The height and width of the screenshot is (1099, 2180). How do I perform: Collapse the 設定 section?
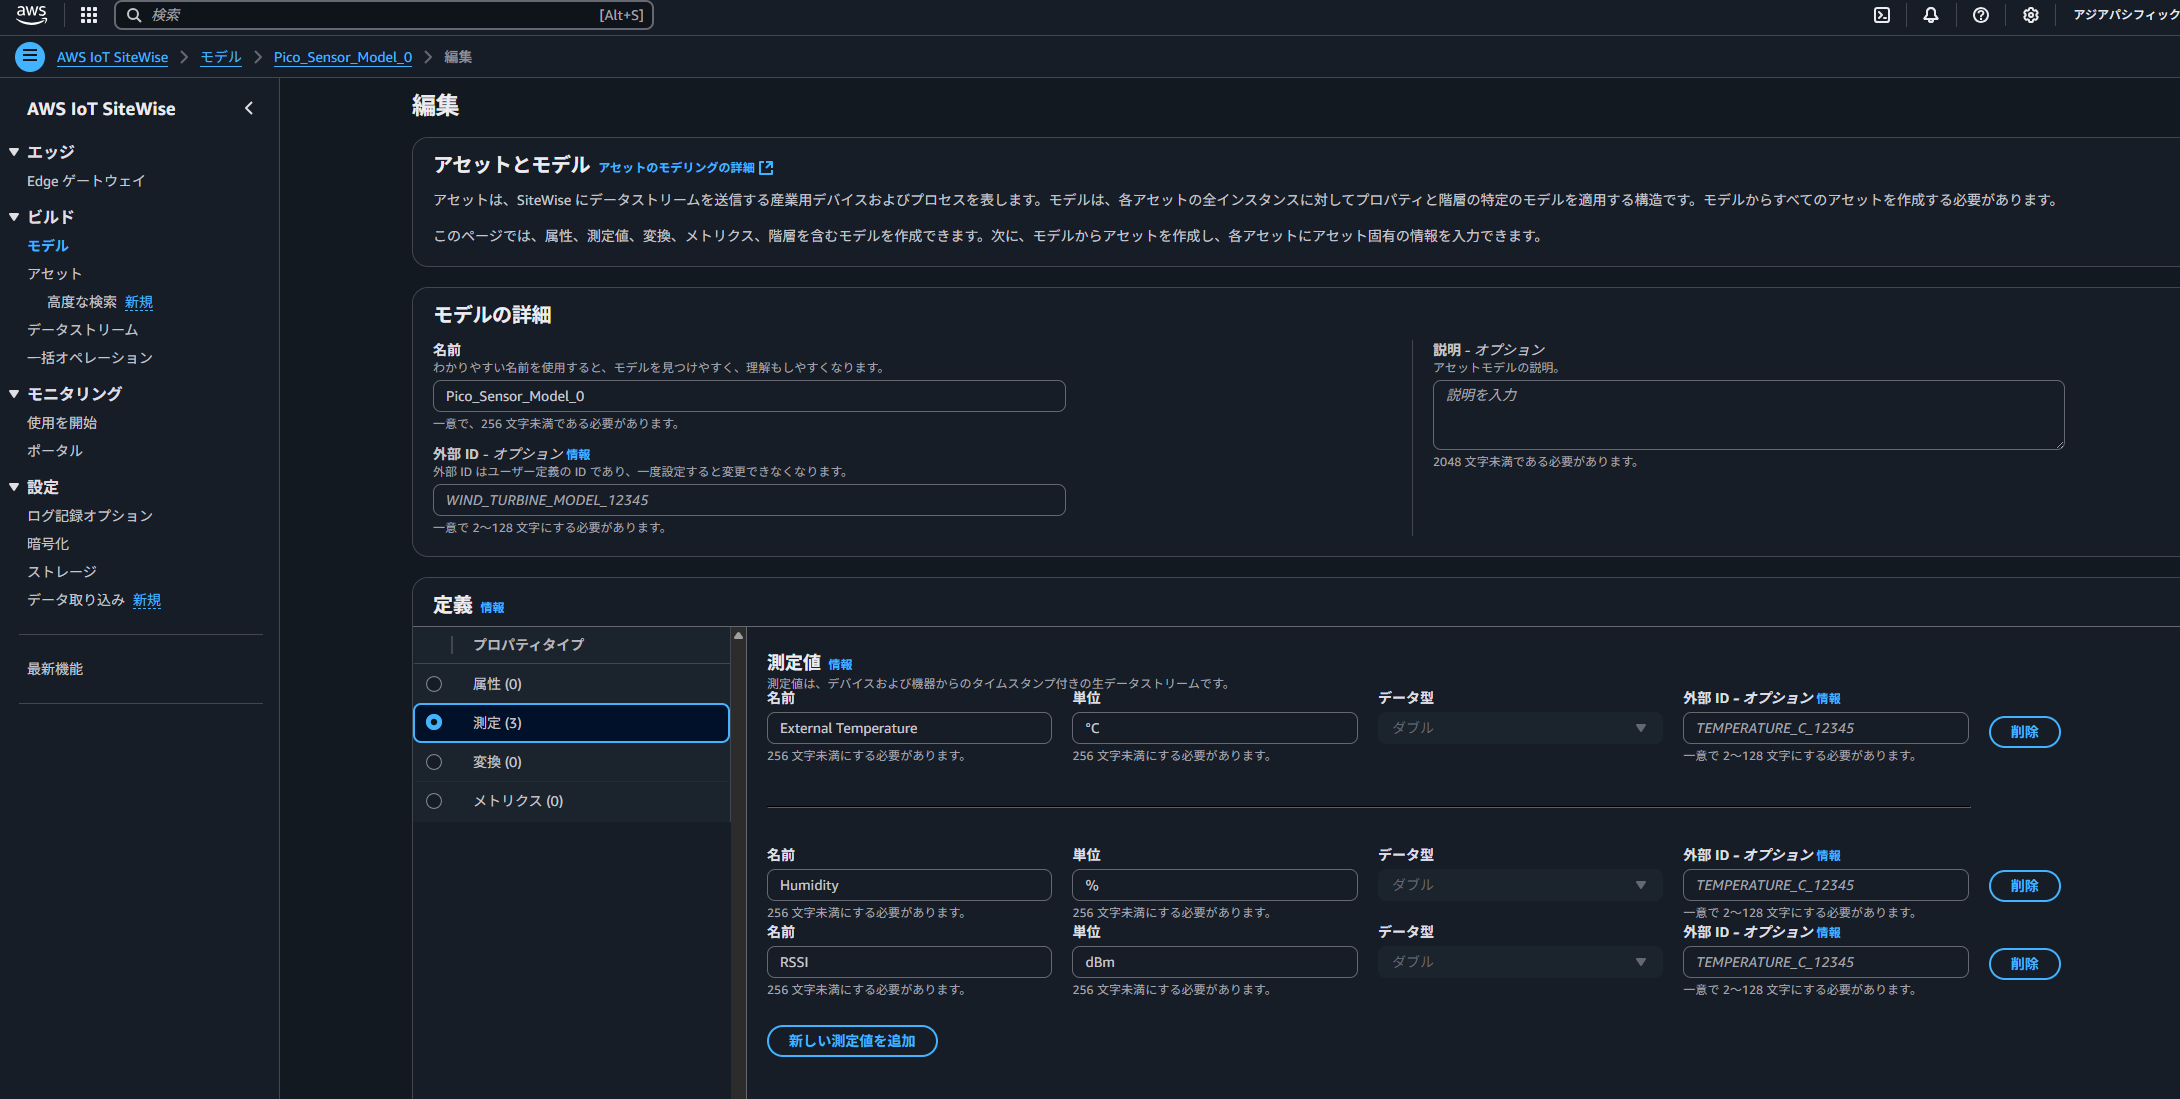tap(14, 487)
